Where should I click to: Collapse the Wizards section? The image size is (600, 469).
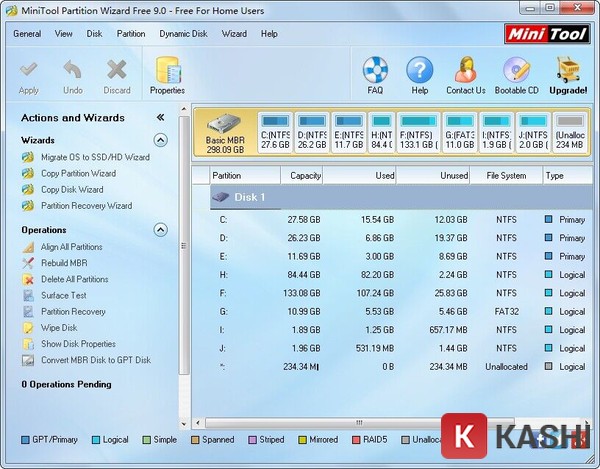coord(161,140)
